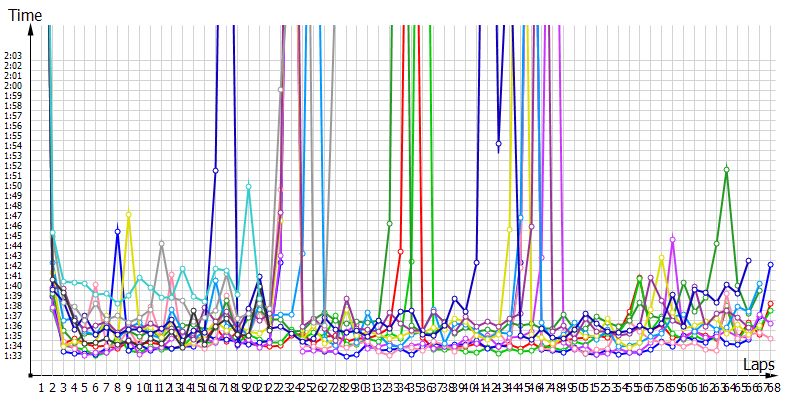
Task: Click the 1:41 time axis value
Action: pyautogui.click(x=13, y=276)
